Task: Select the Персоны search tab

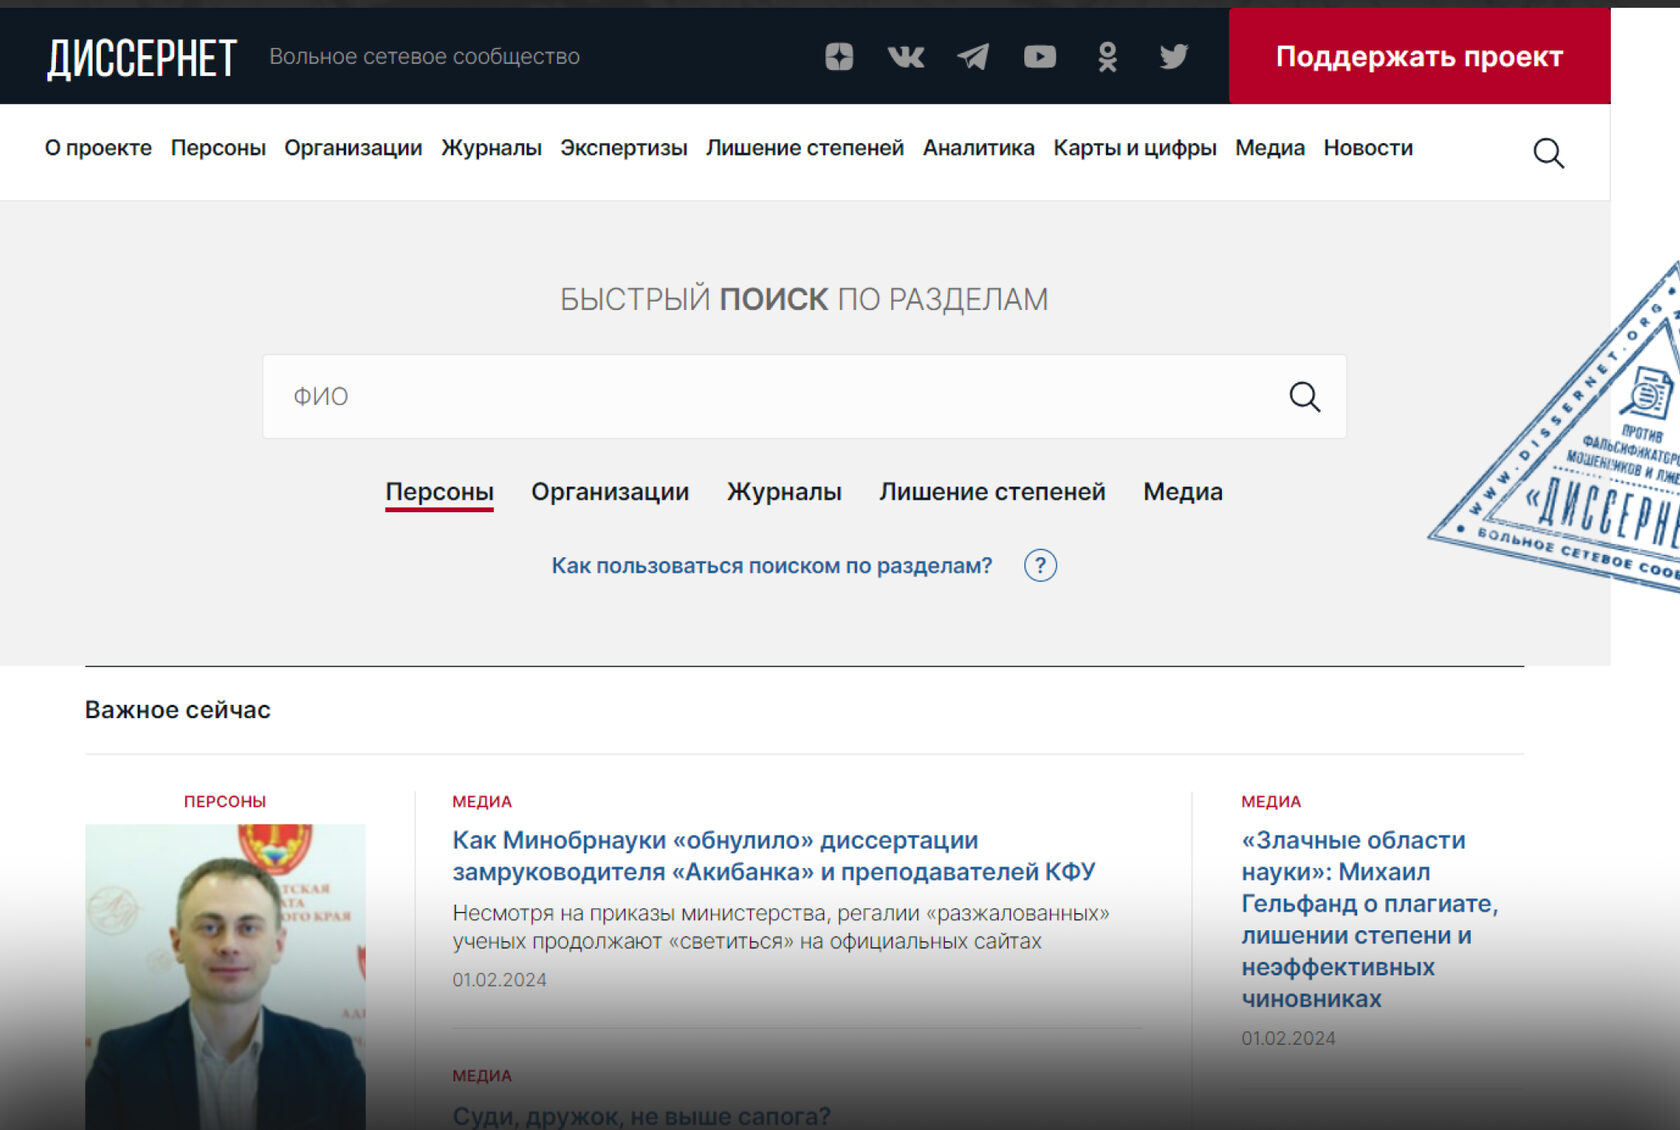Action: pos(439,492)
